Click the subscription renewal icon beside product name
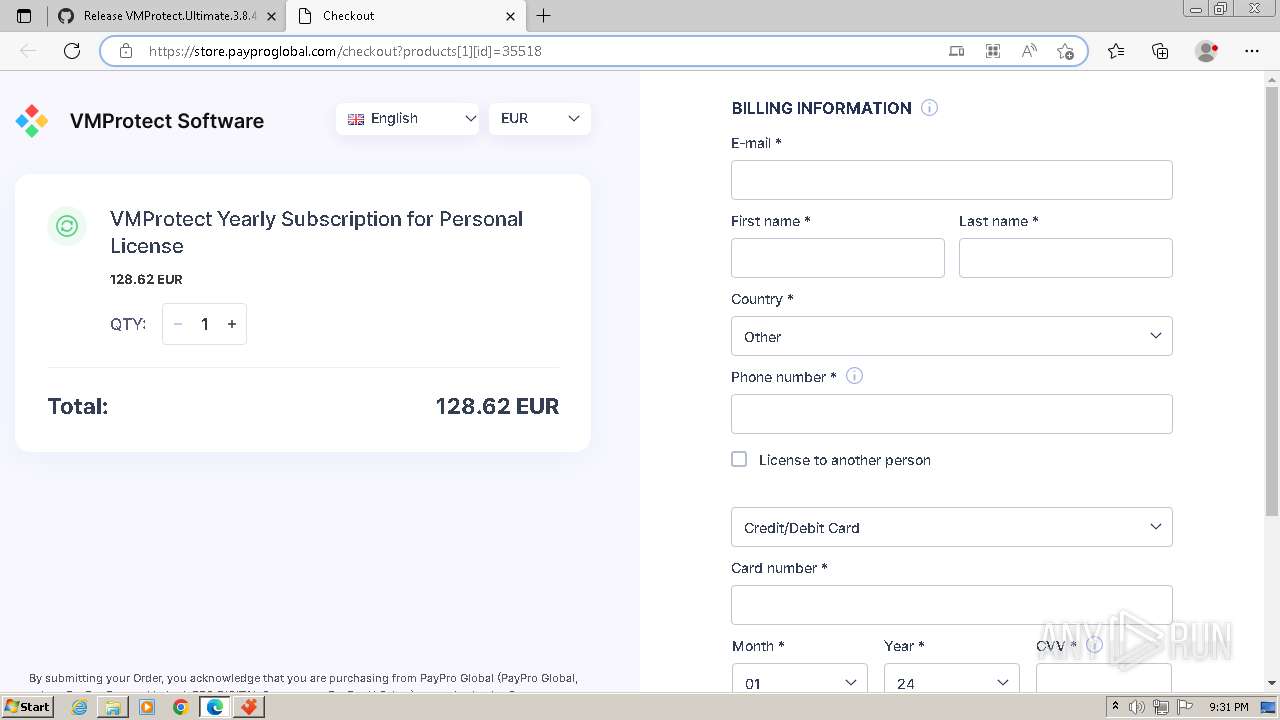 pos(67,226)
